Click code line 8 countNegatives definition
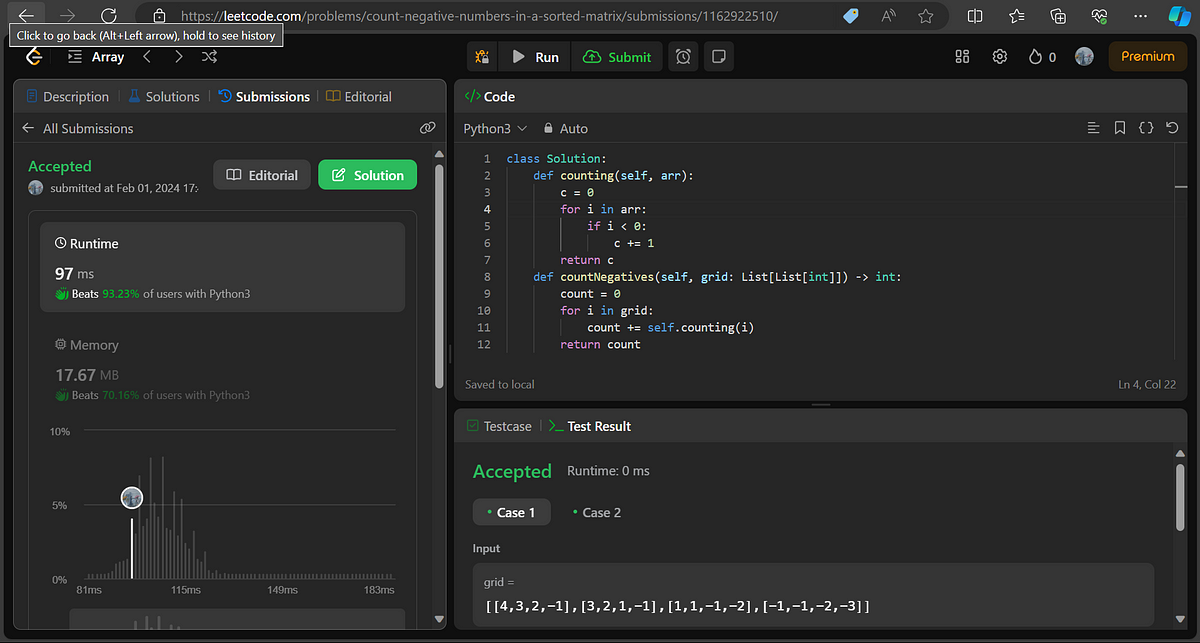This screenshot has height=643, width=1200. [x=717, y=276]
